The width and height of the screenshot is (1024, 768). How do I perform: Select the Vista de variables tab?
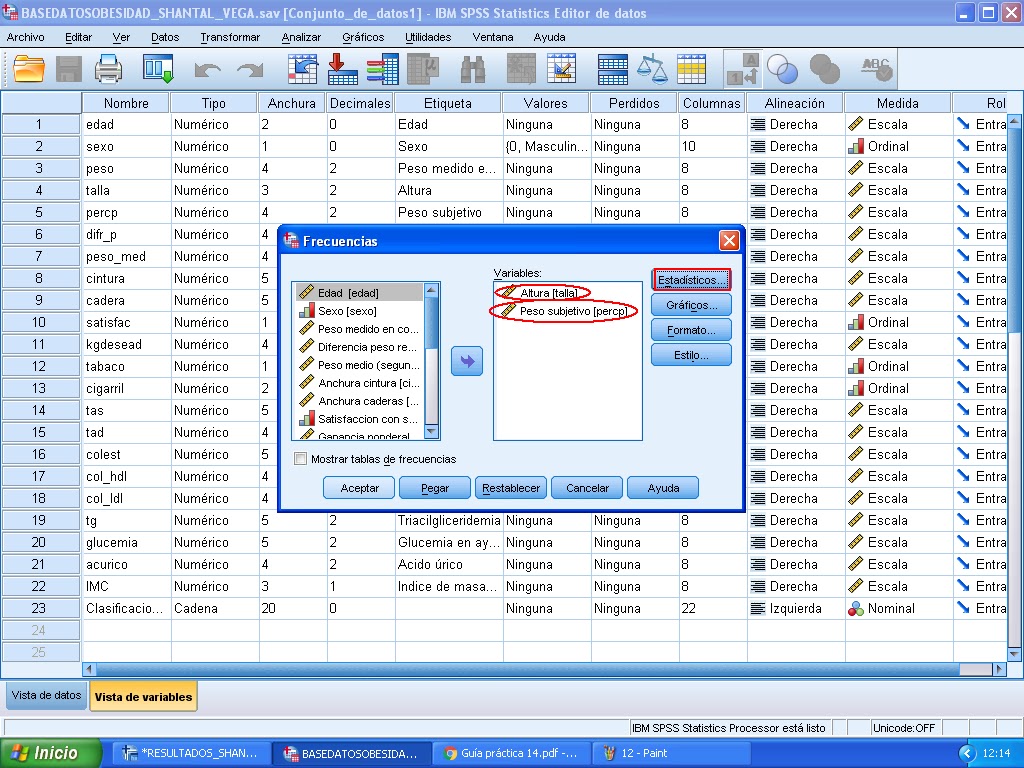[x=143, y=697]
